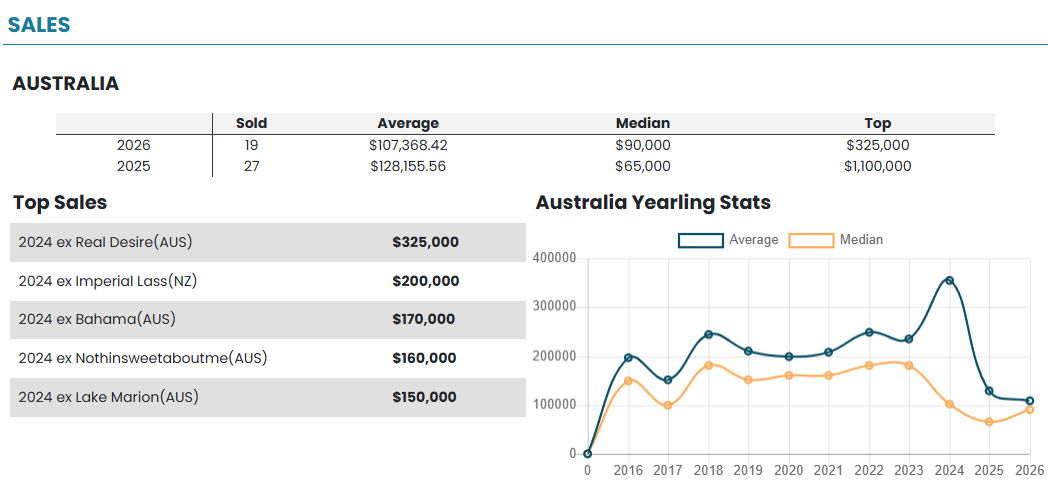Open the 2024 ex Real Desire(AUS) entry

[105, 242]
